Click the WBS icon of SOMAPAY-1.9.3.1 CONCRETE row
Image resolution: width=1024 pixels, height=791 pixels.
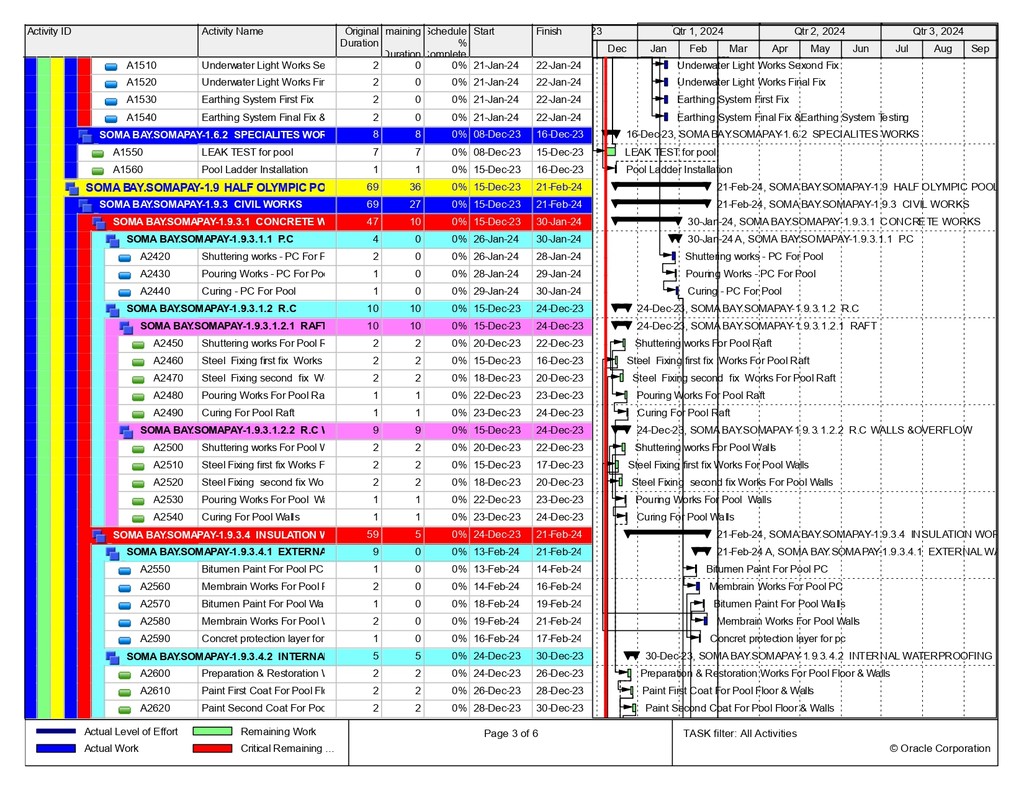[x=99, y=223]
